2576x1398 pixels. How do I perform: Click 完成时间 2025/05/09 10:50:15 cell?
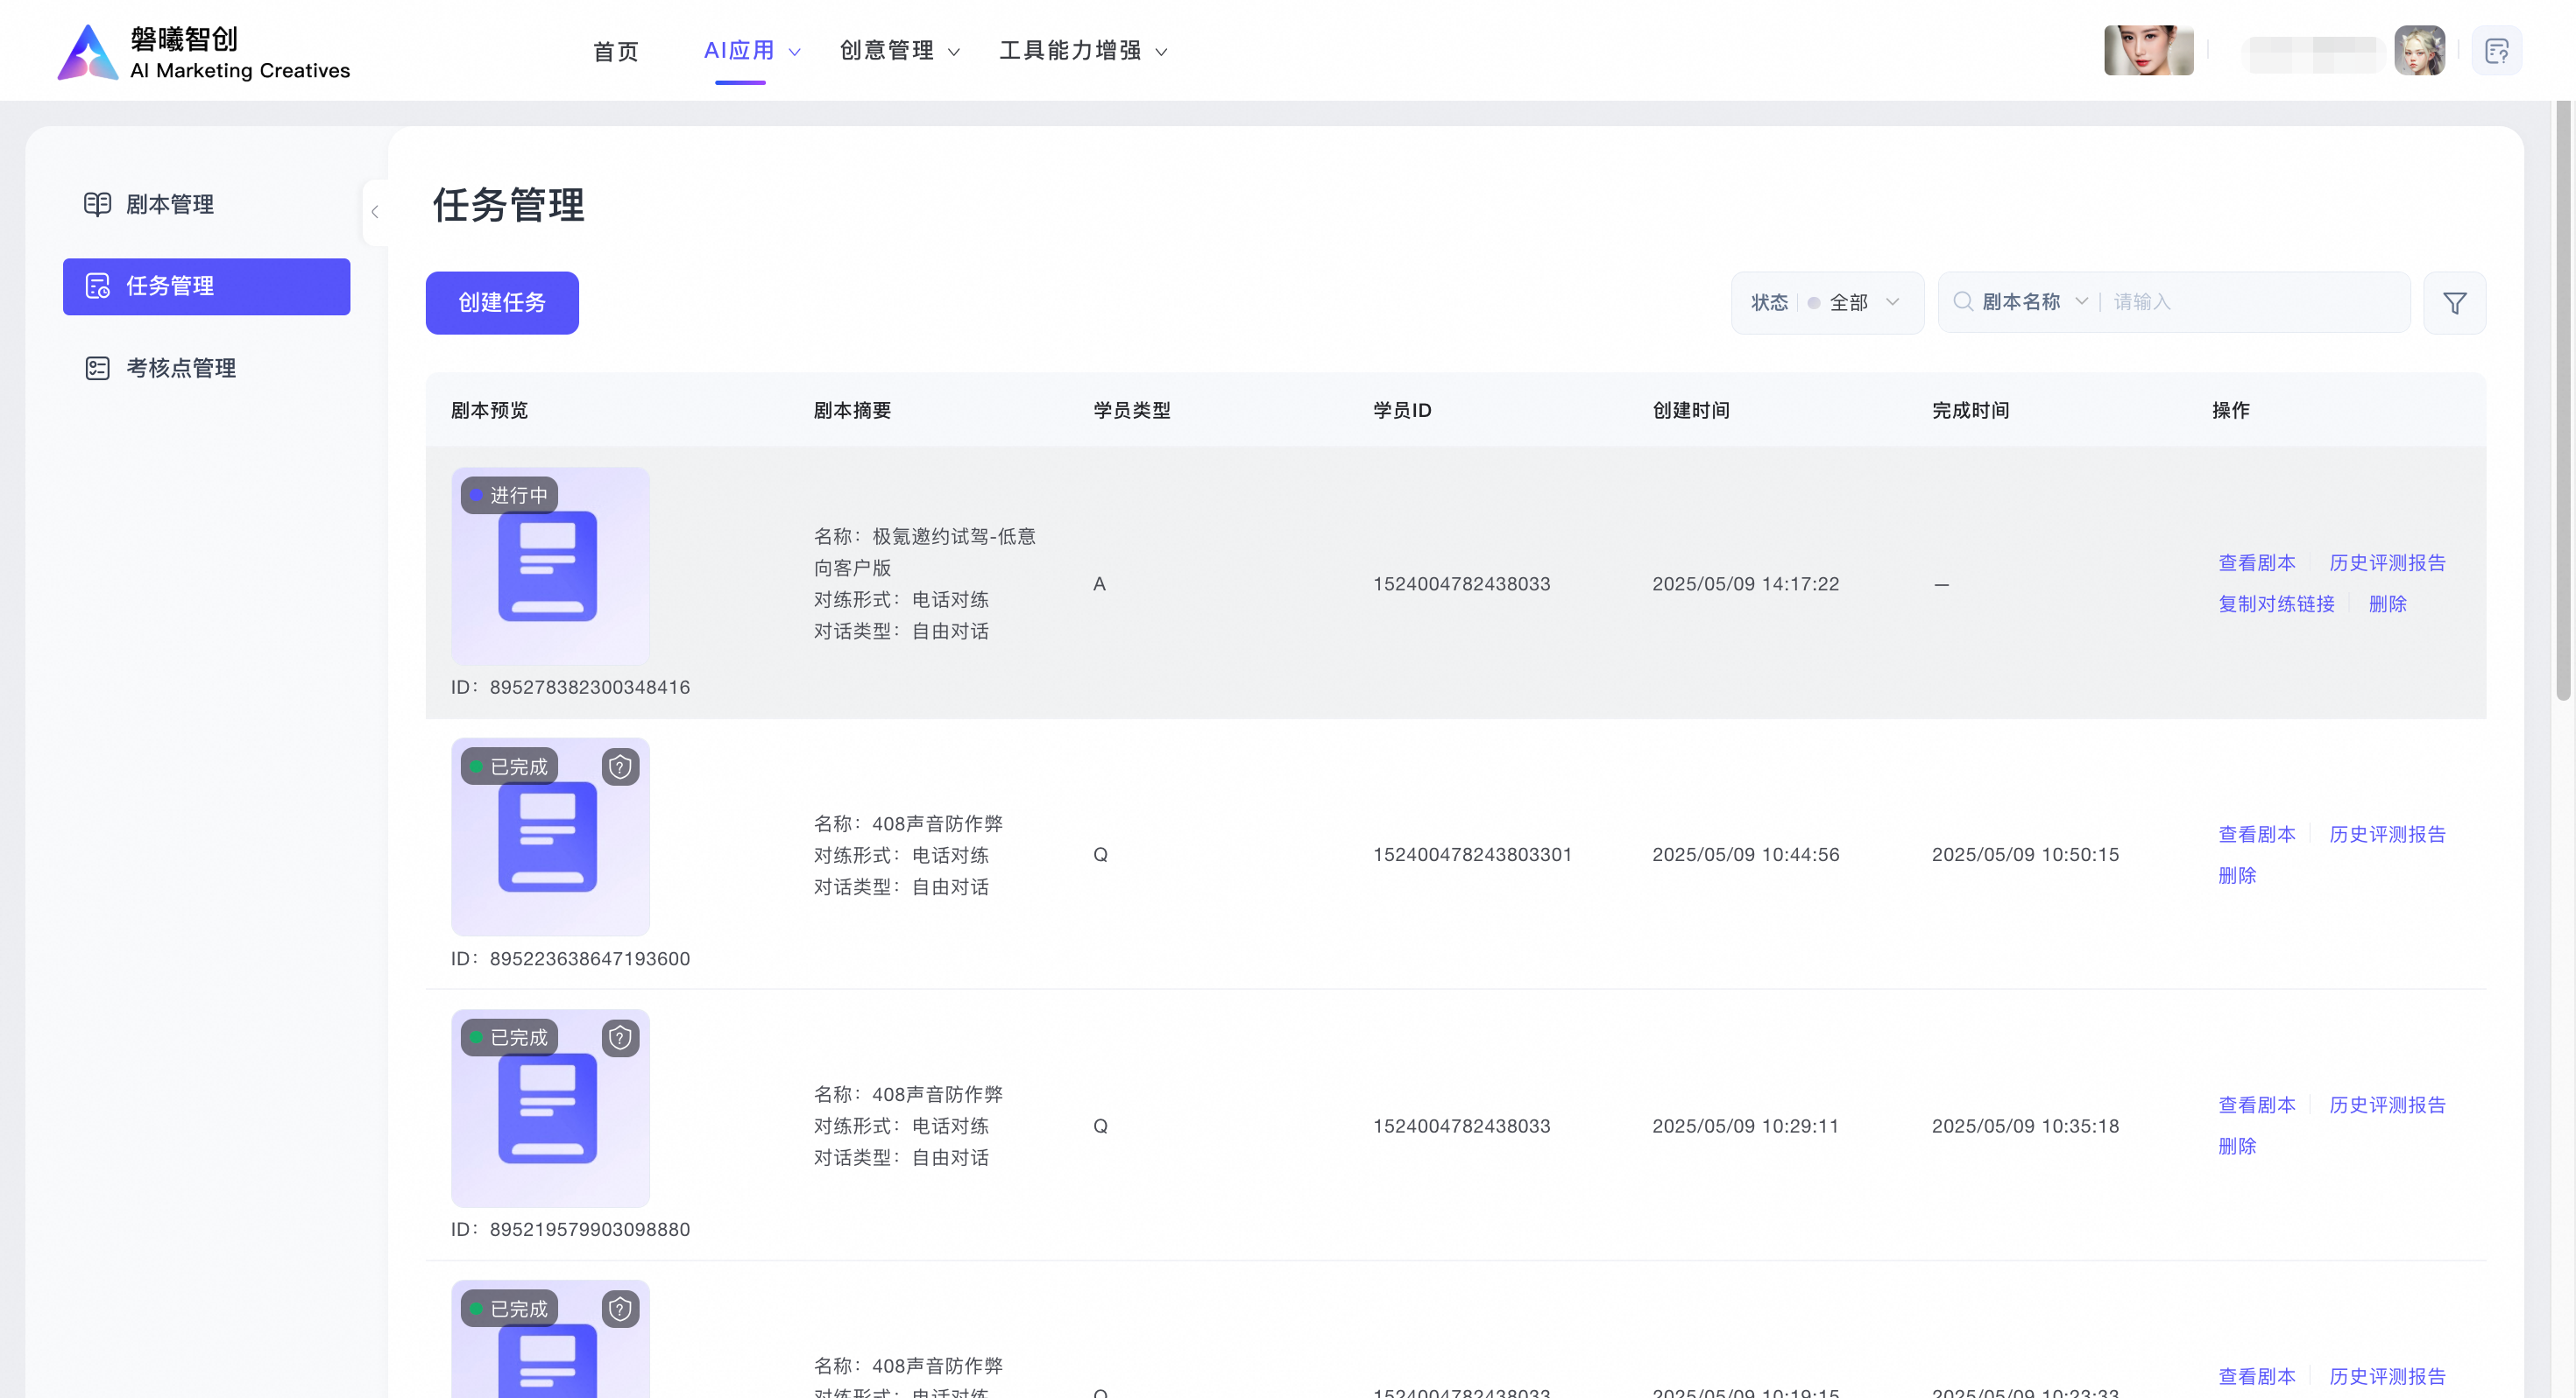click(2025, 854)
